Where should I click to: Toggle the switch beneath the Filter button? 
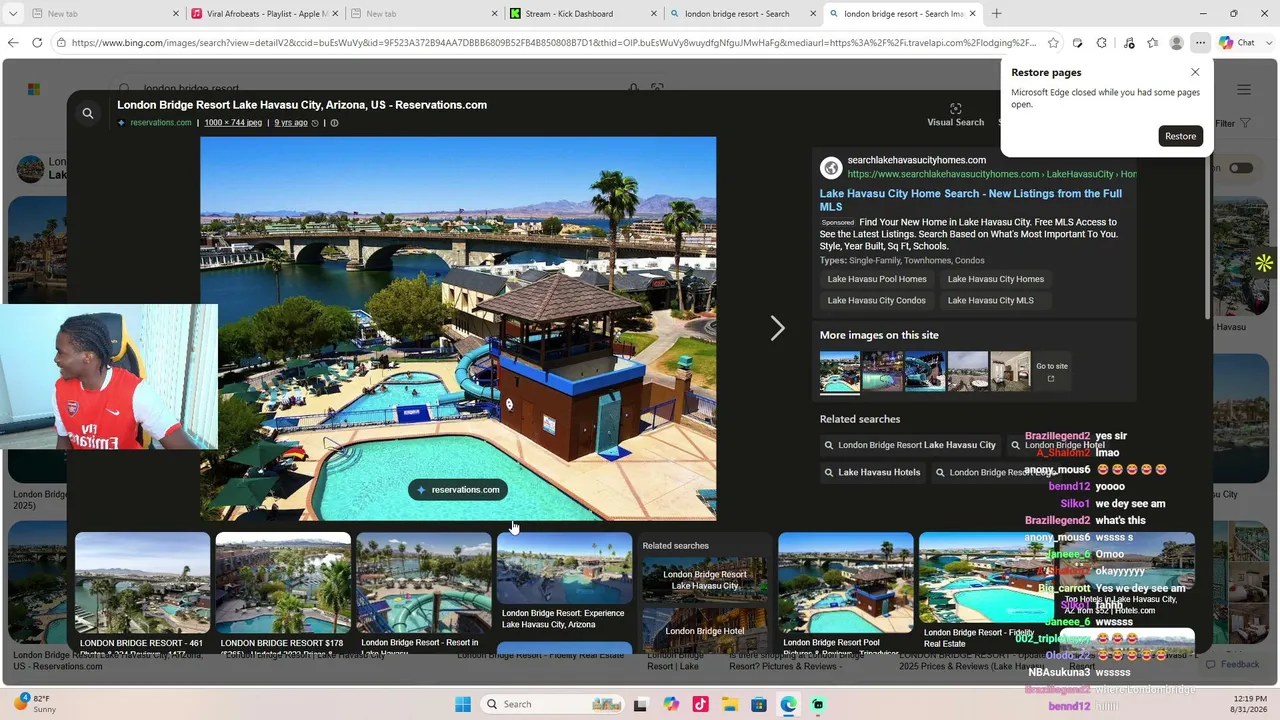tap(1240, 168)
